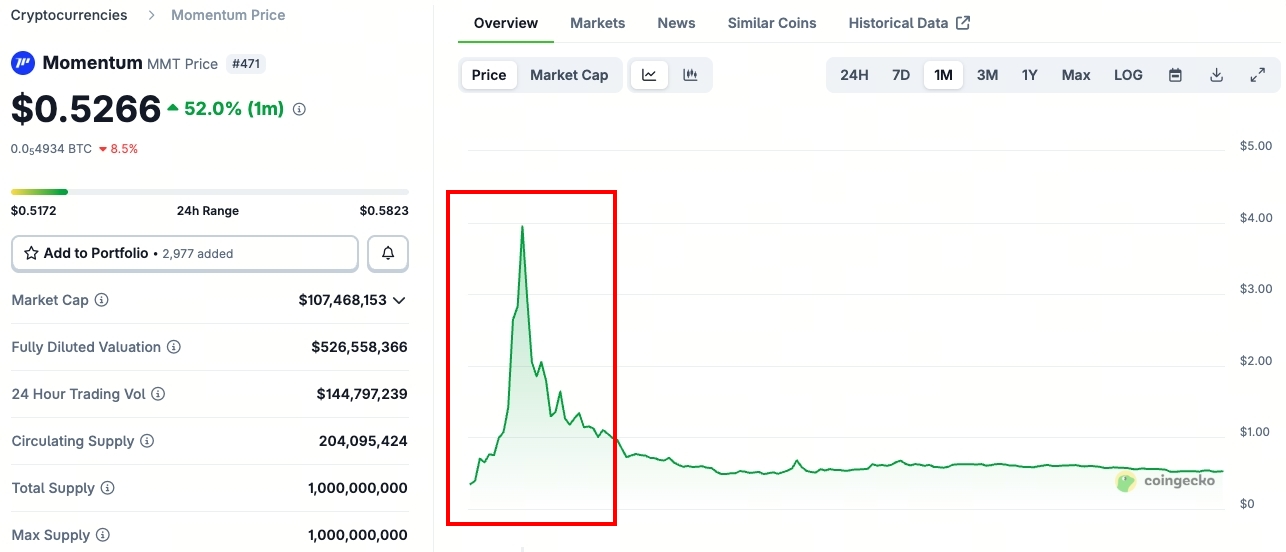The image size is (1286, 552).
Task: Click the $144,797,239 trading volume value
Action: 362,394
